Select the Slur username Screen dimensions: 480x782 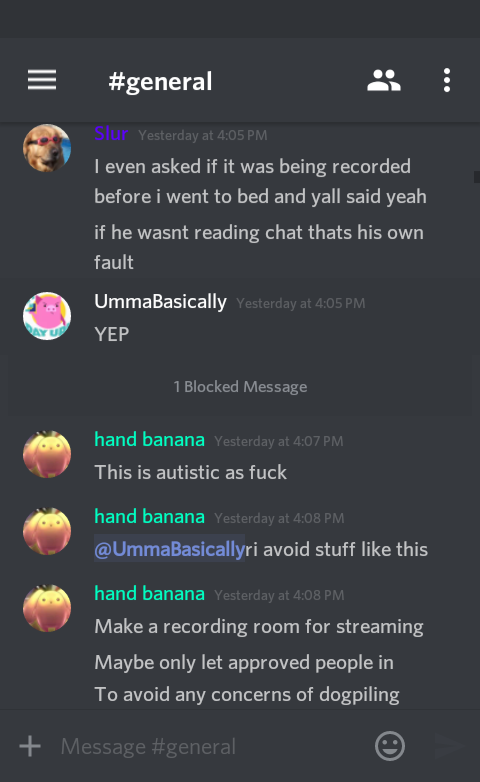coord(111,134)
